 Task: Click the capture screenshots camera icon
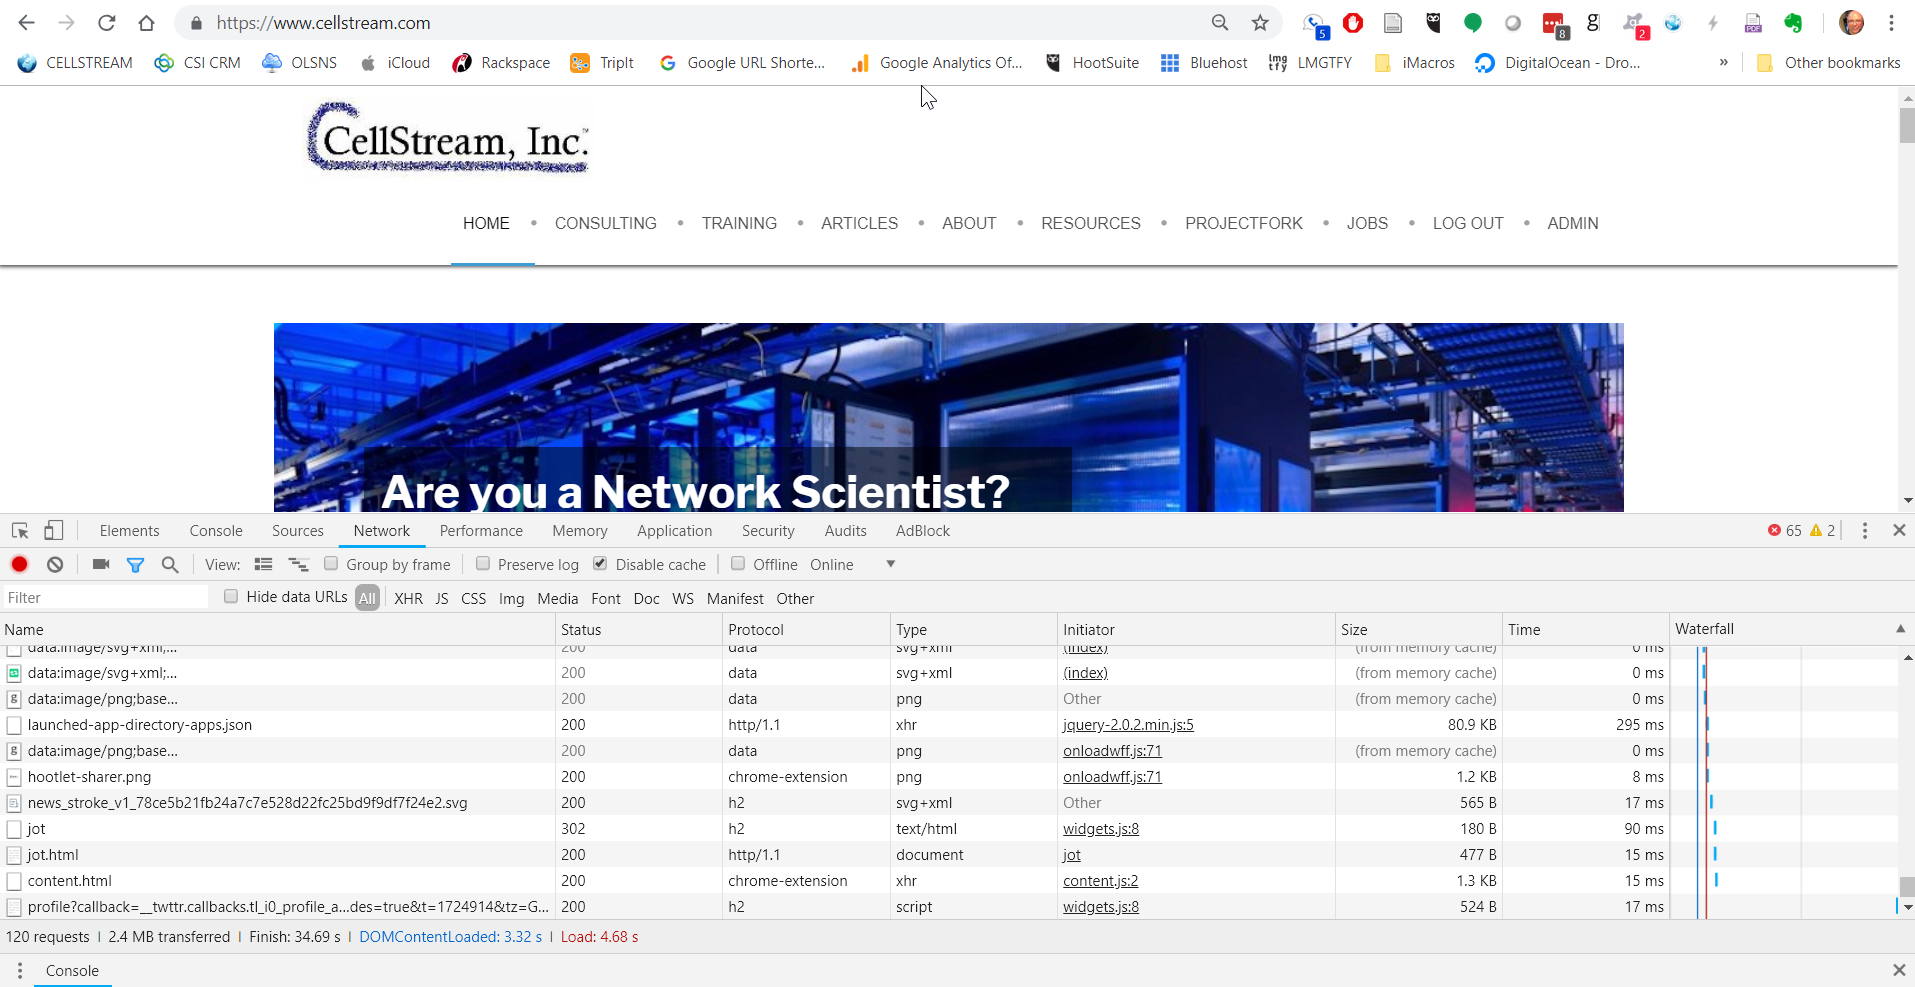(x=101, y=564)
